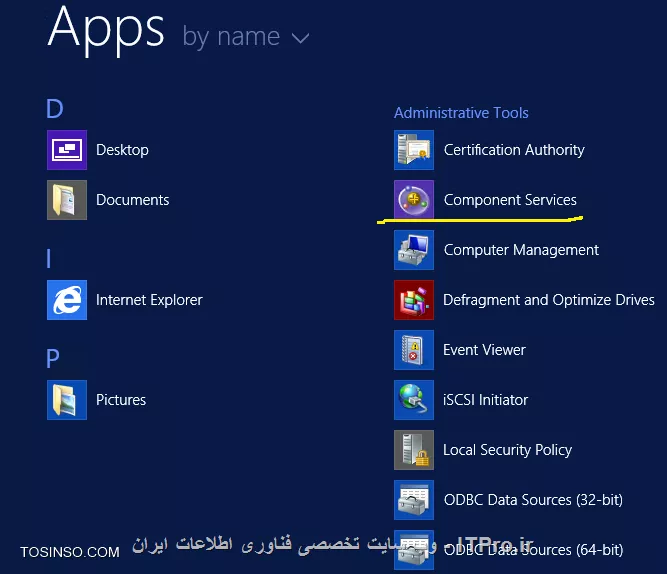Click the Administrative Tools group header
The width and height of the screenshot is (667, 574).
coord(461,113)
